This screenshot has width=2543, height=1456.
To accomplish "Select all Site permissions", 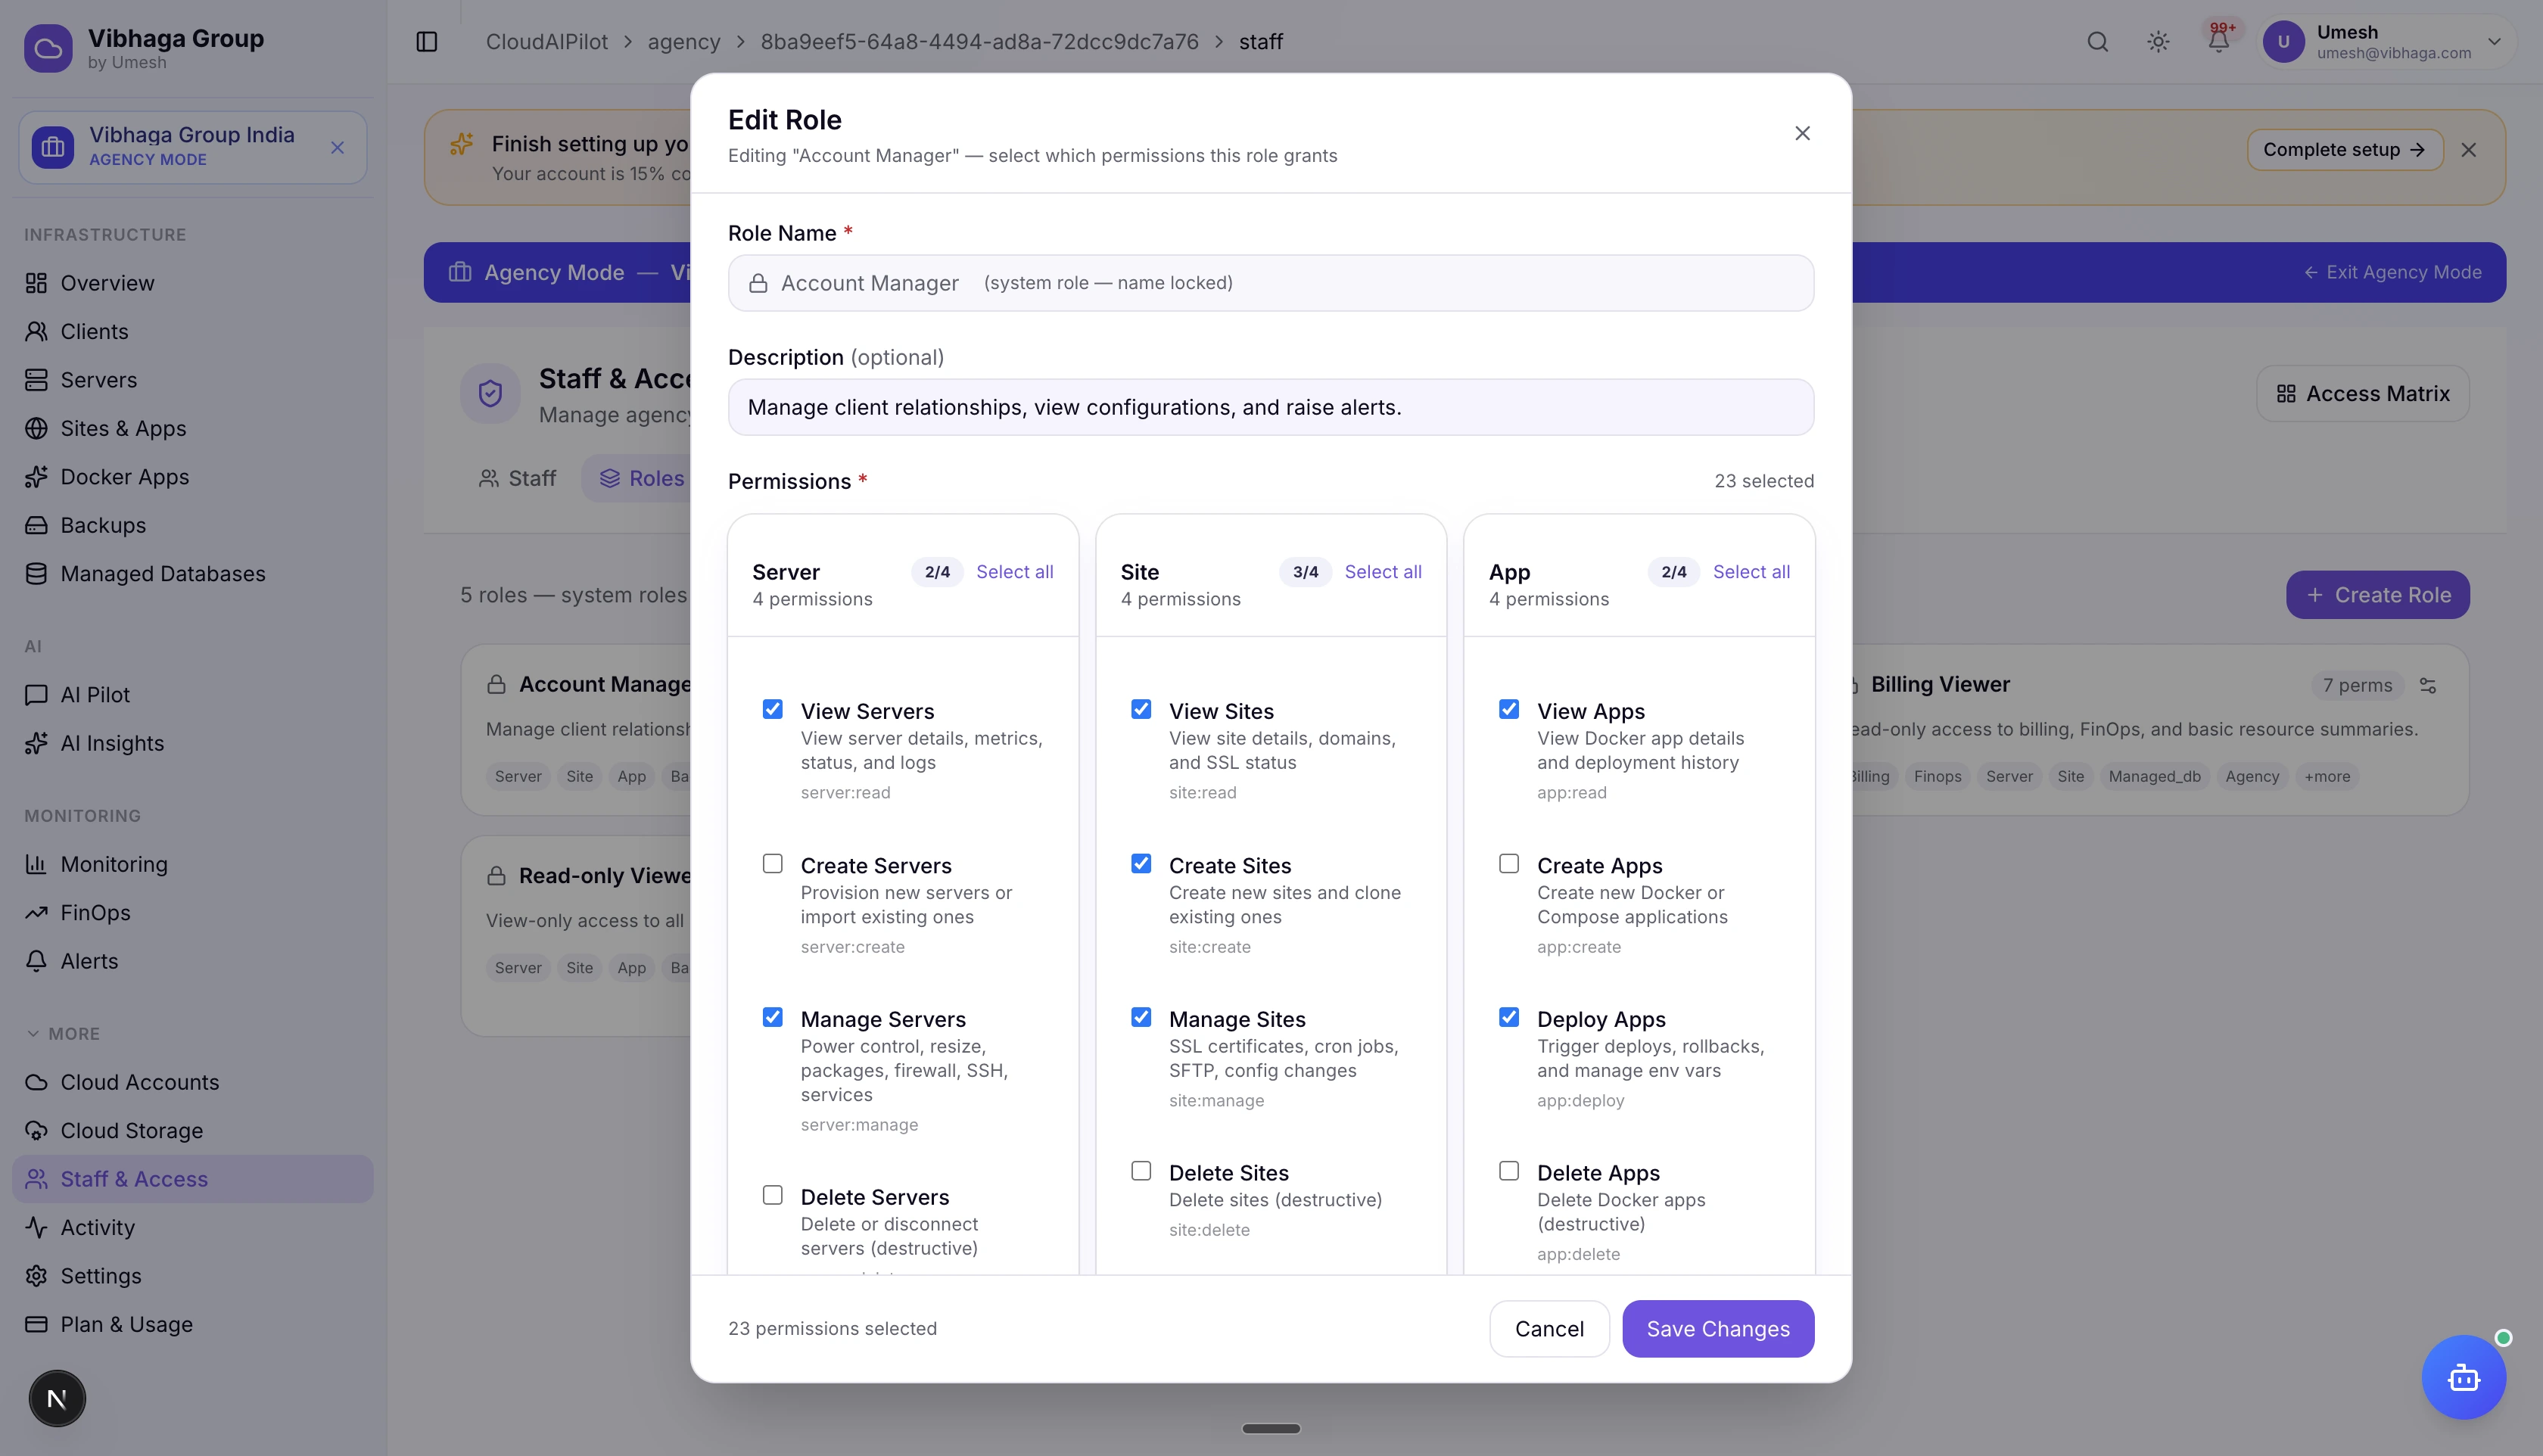I will point(1383,572).
